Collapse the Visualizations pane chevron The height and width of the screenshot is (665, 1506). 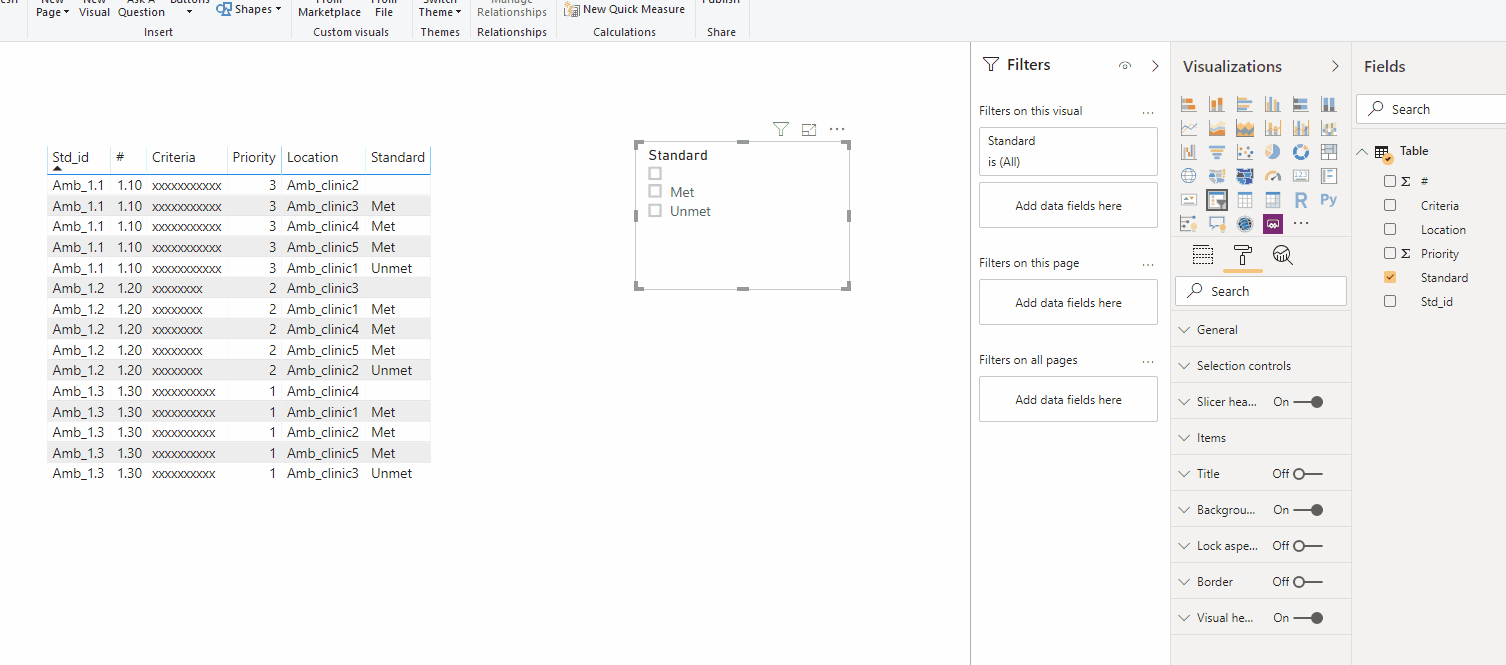(1335, 66)
